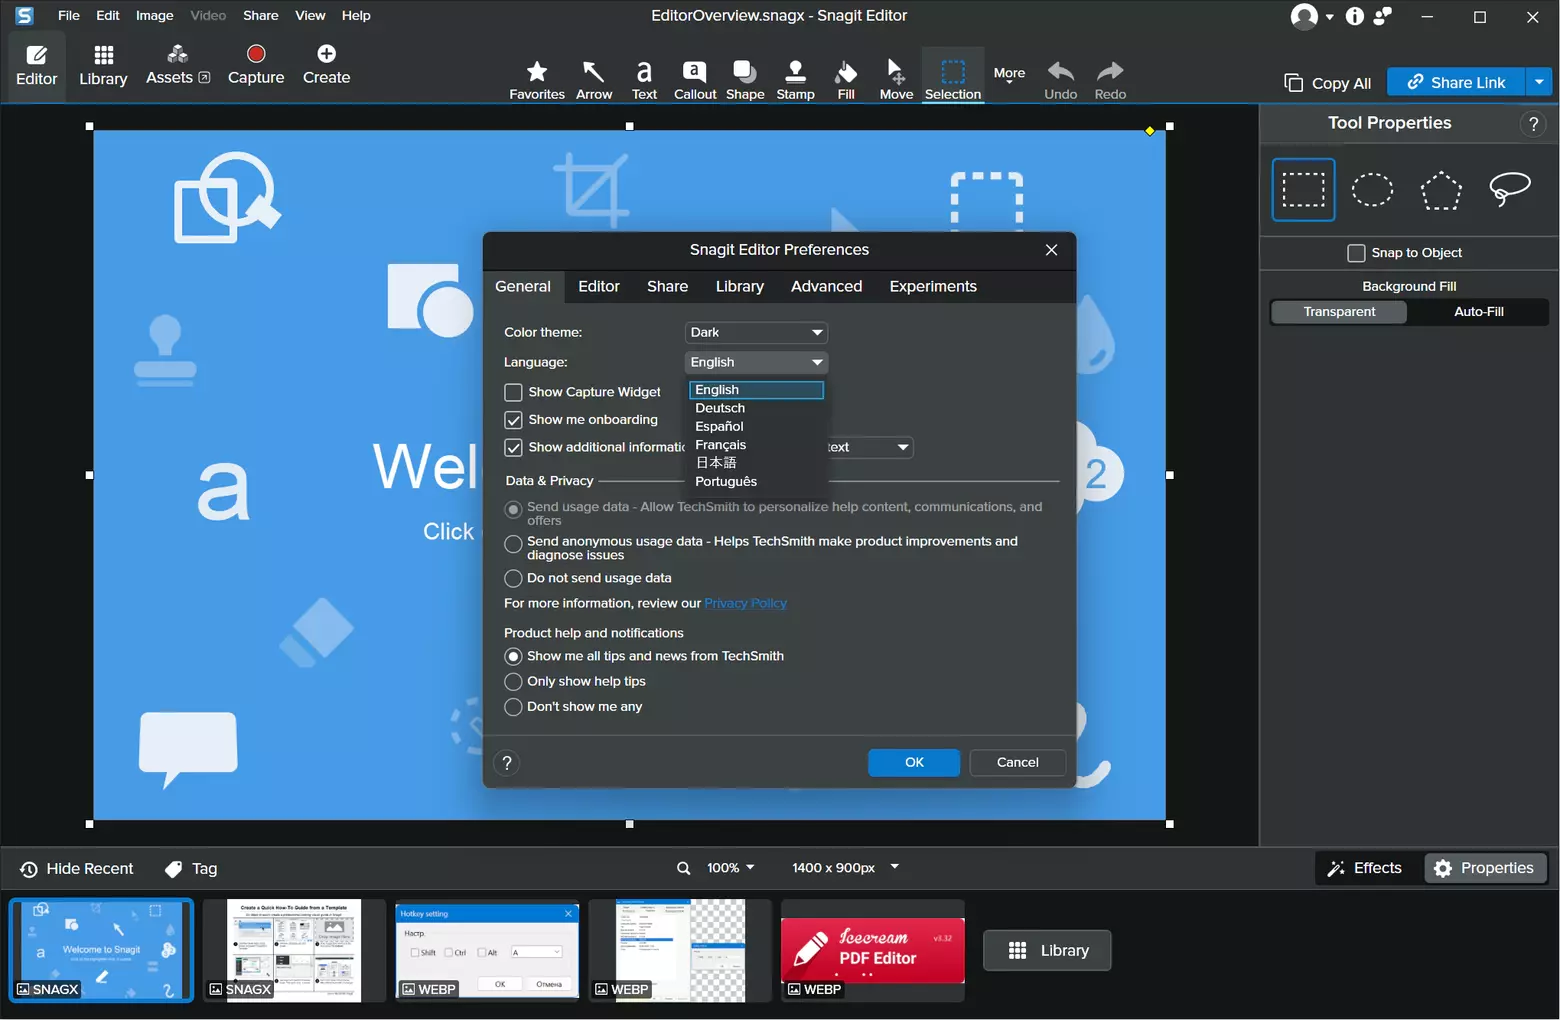1560x1020 pixels.
Task: Open the Icecream PDF Editor thumbnail
Action: [872, 951]
